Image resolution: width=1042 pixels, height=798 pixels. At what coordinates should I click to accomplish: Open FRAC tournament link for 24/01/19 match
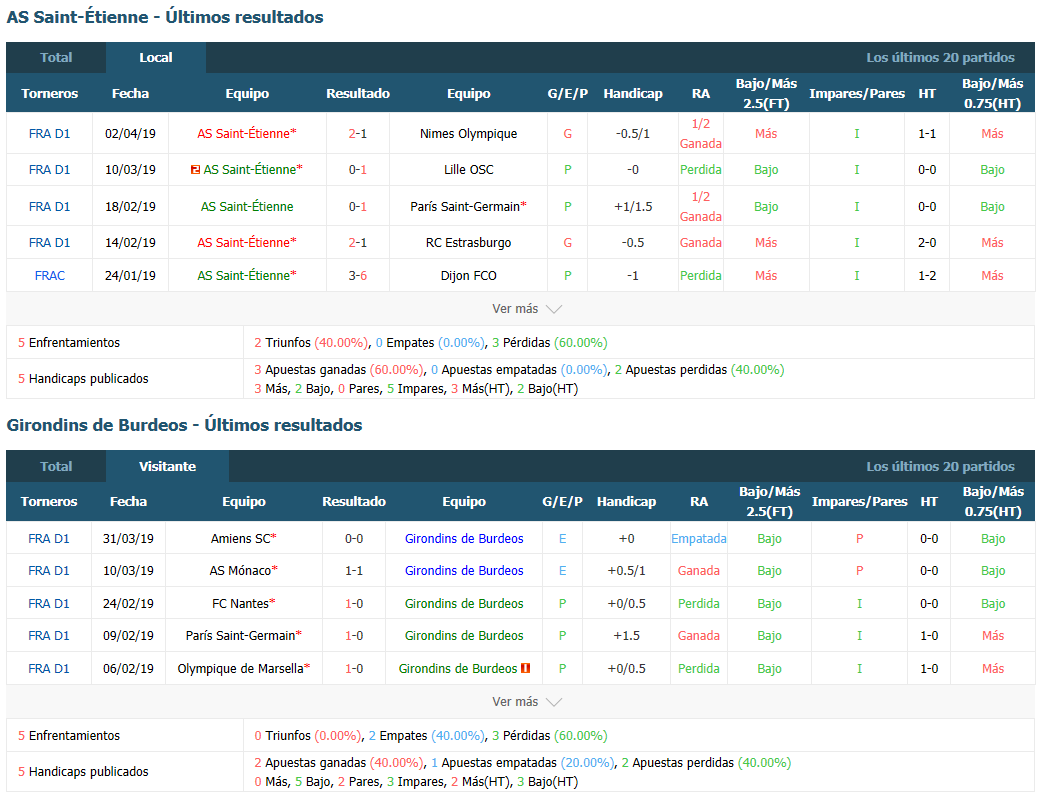click(x=49, y=276)
